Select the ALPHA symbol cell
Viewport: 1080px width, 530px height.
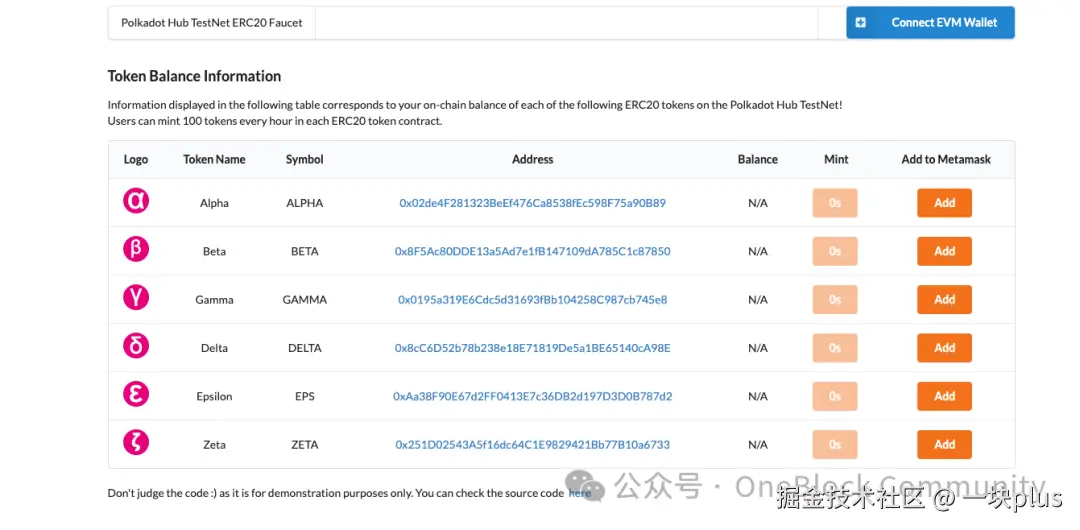pyautogui.click(x=304, y=203)
